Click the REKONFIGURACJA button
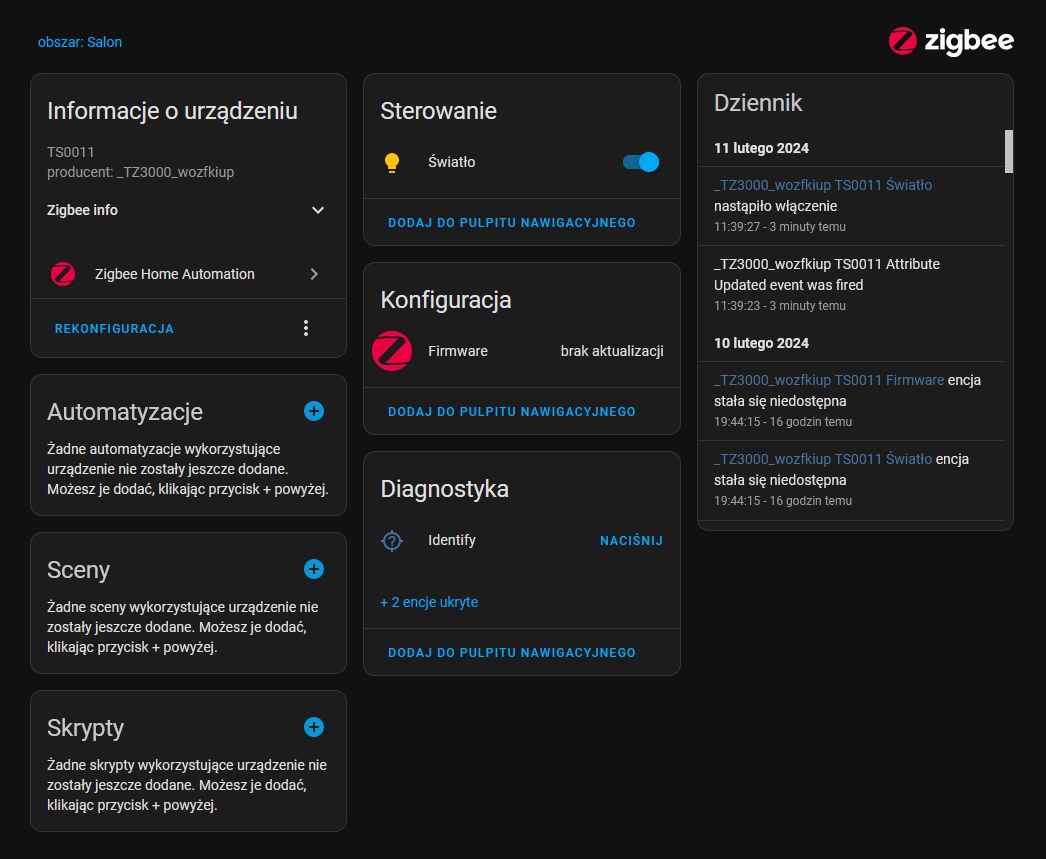The width and height of the screenshot is (1046, 859). click(x=114, y=329)
